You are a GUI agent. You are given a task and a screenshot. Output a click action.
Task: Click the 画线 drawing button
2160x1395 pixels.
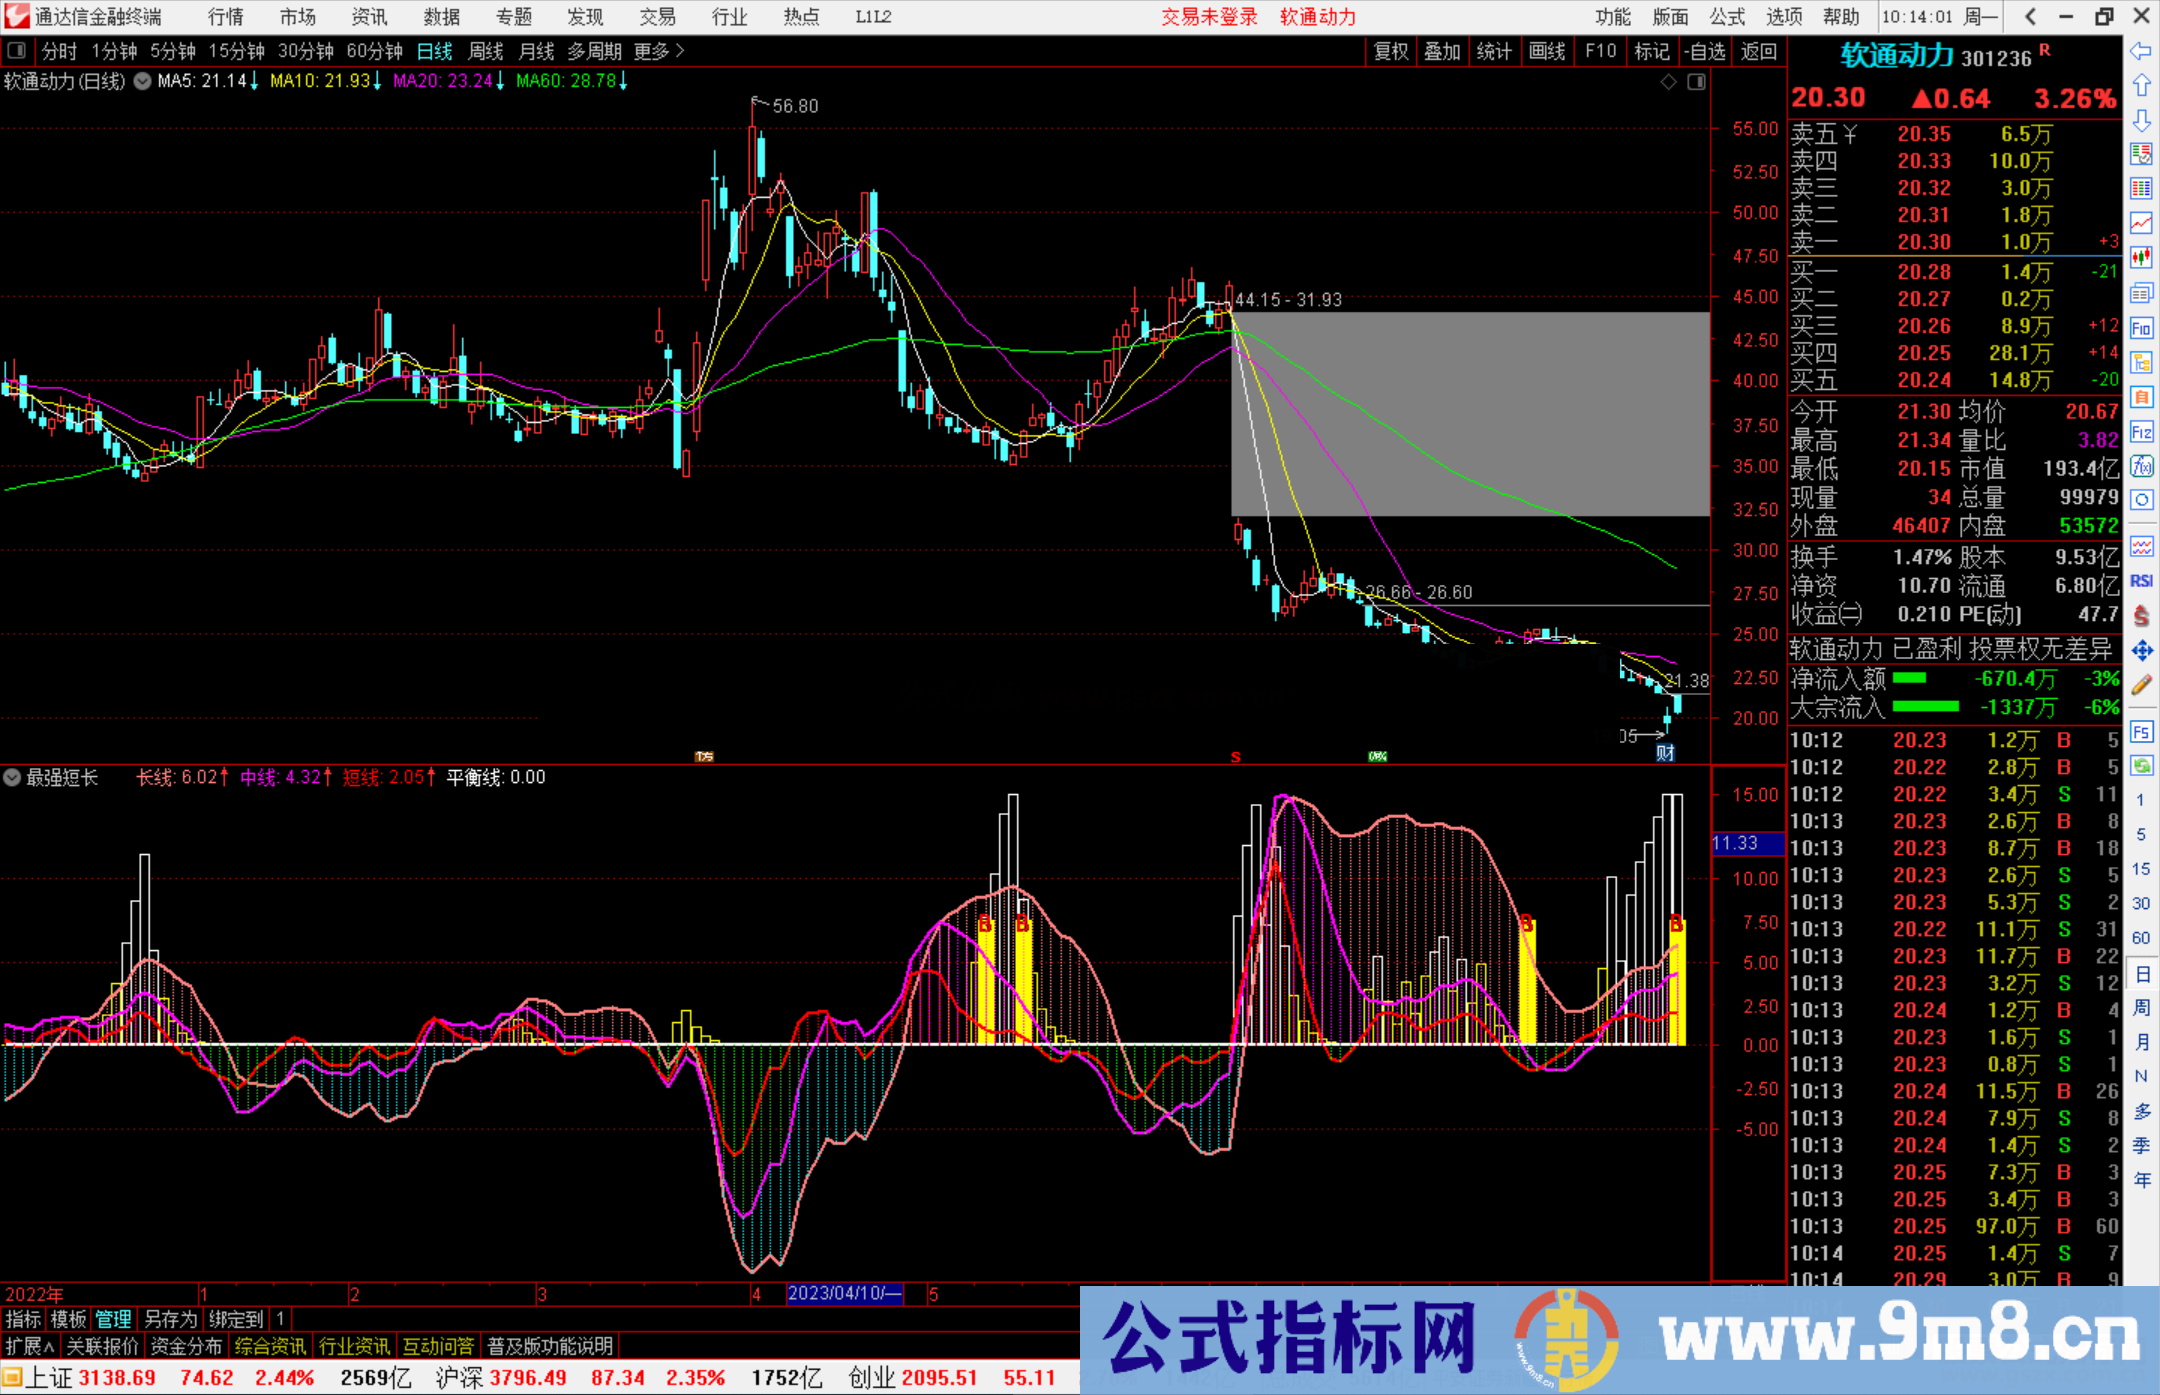[1547, 51]
